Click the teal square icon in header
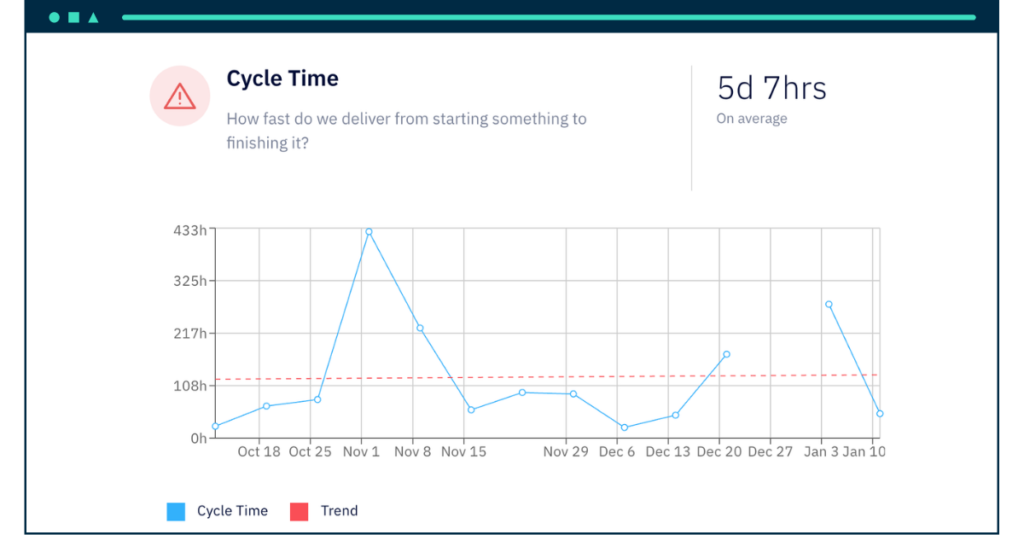This screenshot has height=535, width=1024. point(74,18)
